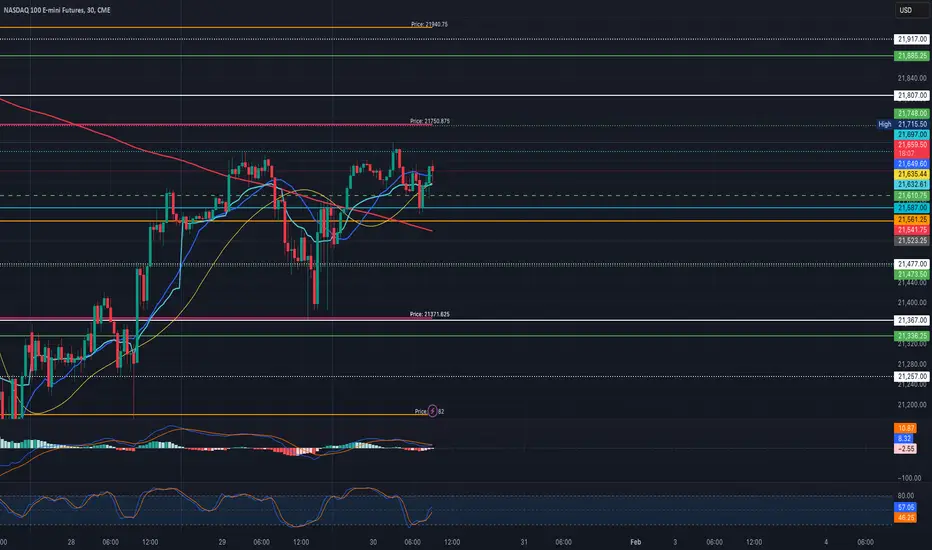Click the 21,697.00 teal price label
The width and height of the screenshot is (932, 550).
(x=912, y=135)
